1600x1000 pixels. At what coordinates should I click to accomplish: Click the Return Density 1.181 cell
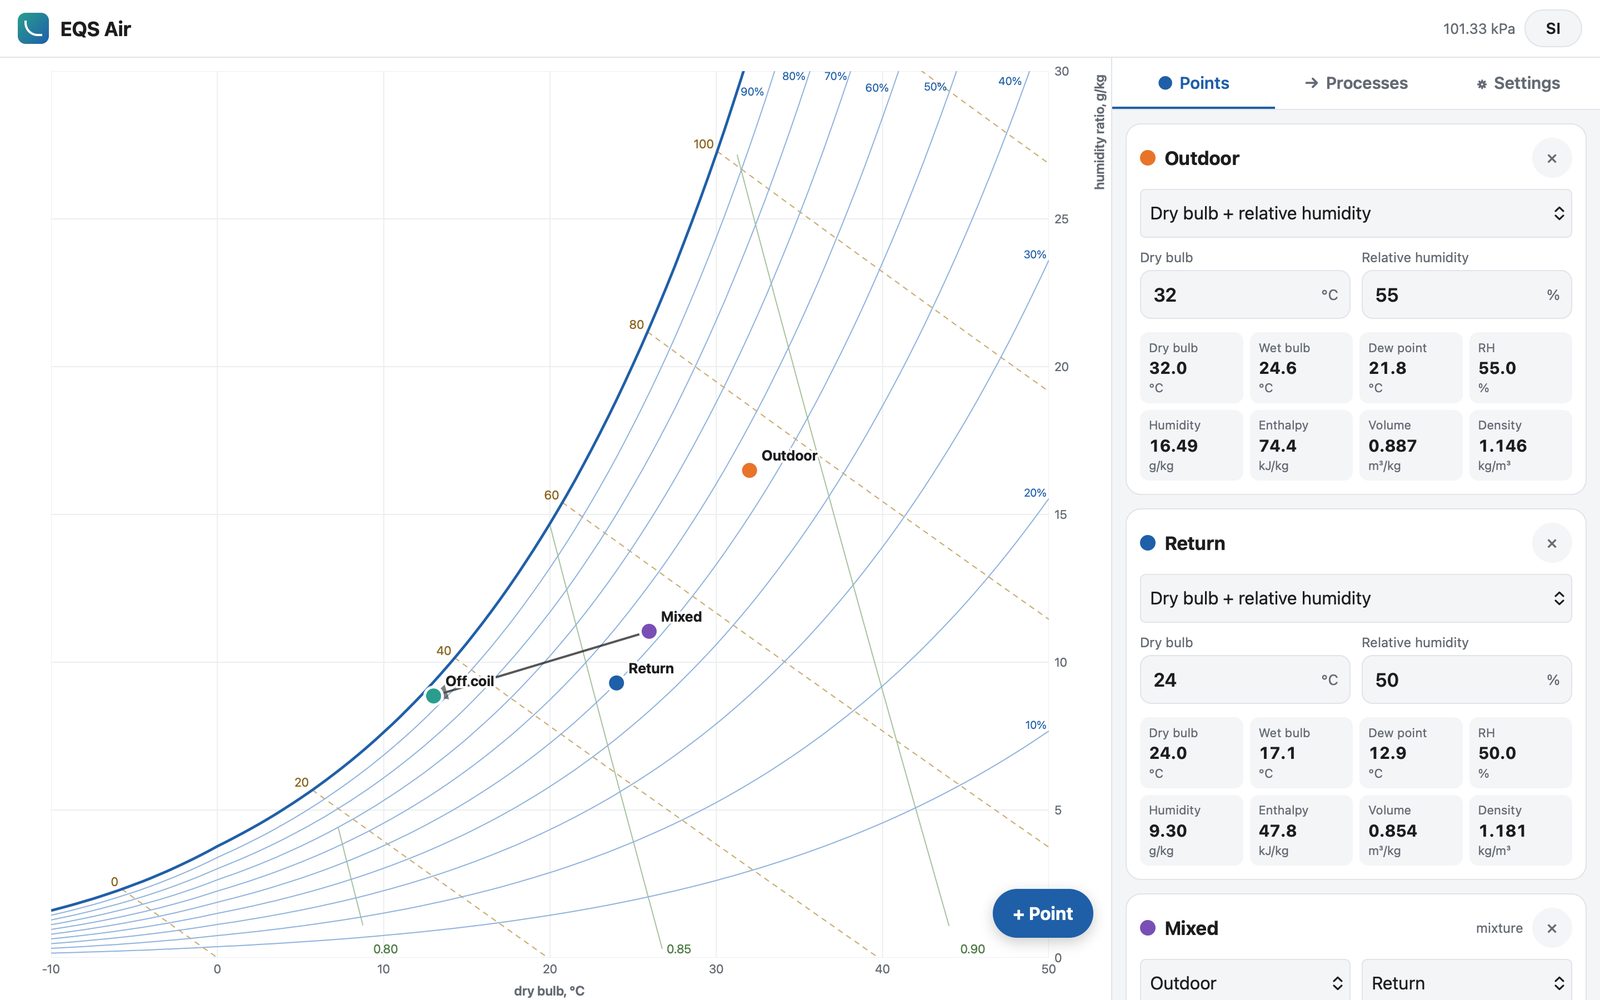pos(1521,830)
